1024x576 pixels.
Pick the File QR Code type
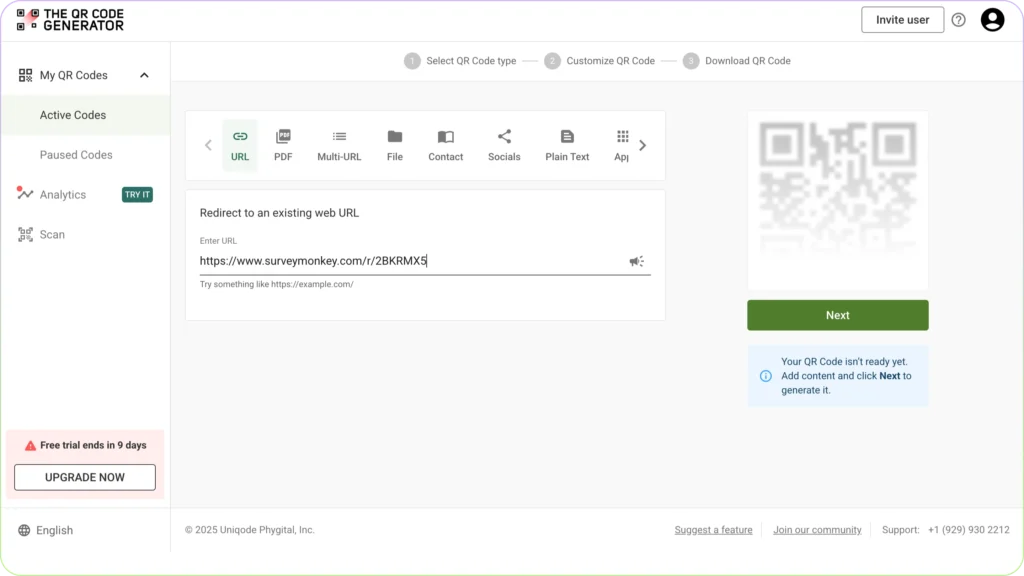[x=394, y=145]
